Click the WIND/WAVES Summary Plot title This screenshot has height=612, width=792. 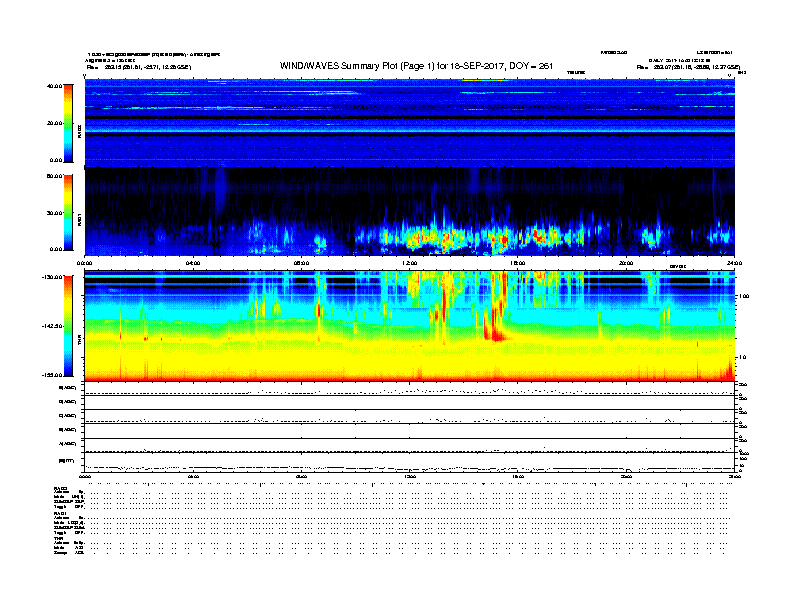416,66
